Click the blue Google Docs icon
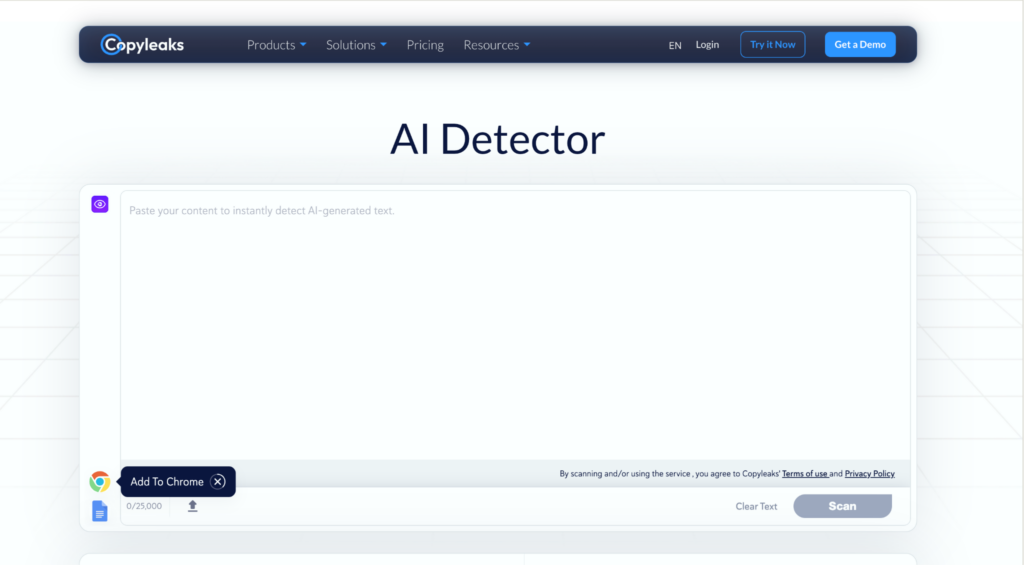This screenshot has height=565, width=1024. click(x=100, y=511)
